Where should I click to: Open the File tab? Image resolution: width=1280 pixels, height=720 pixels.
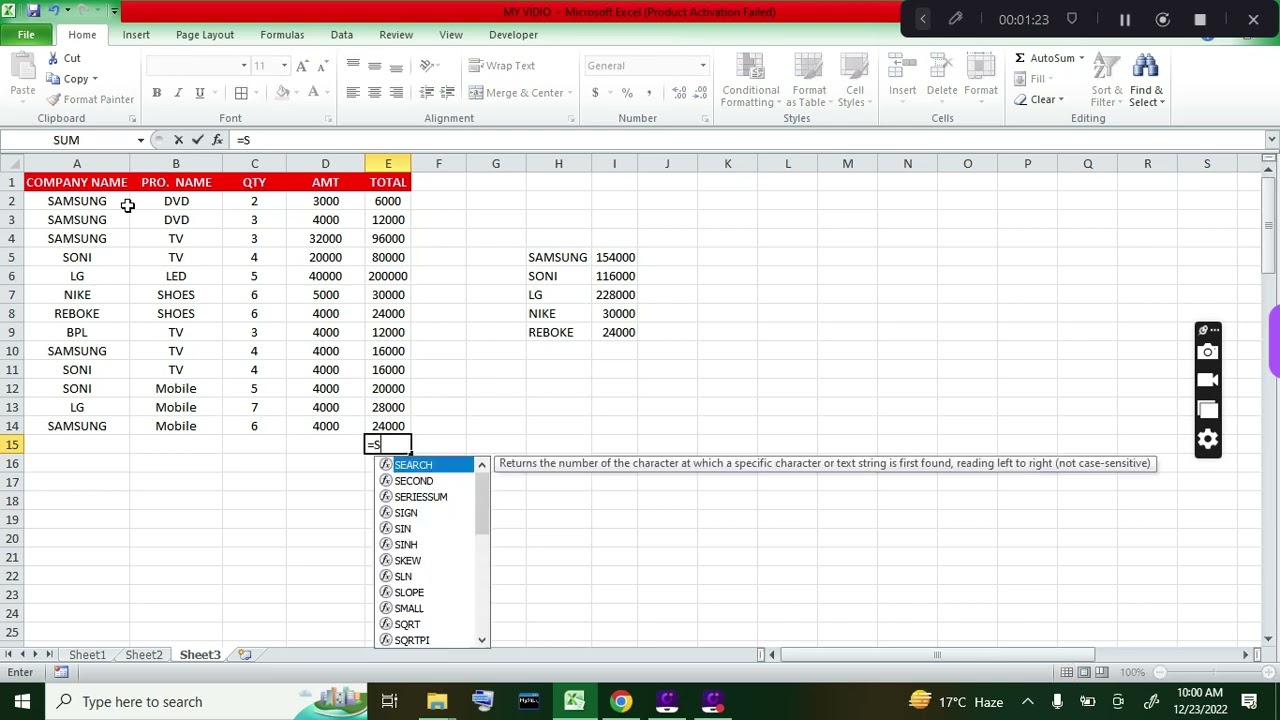tap(26, 34)
